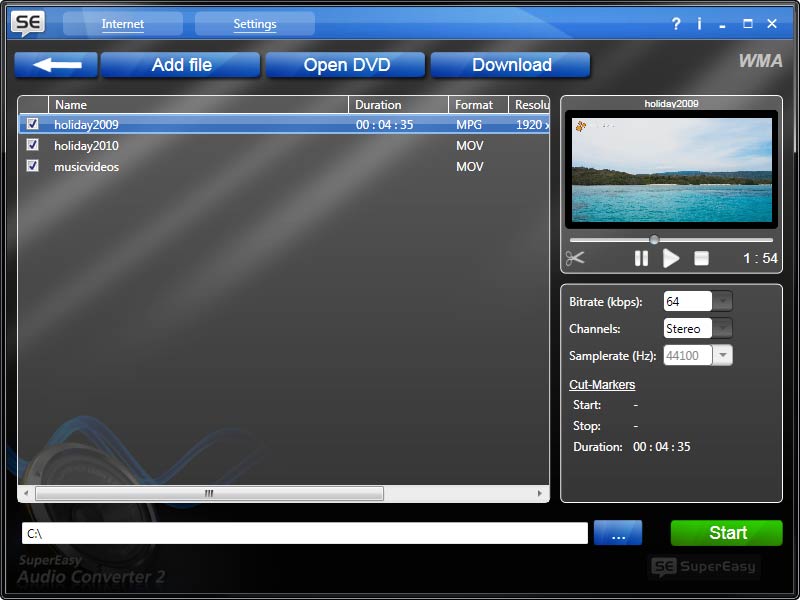Screen dimensions: 800x600
Task: Uncheck the holiday2009 checkbox
Action: tap(32, 124)
